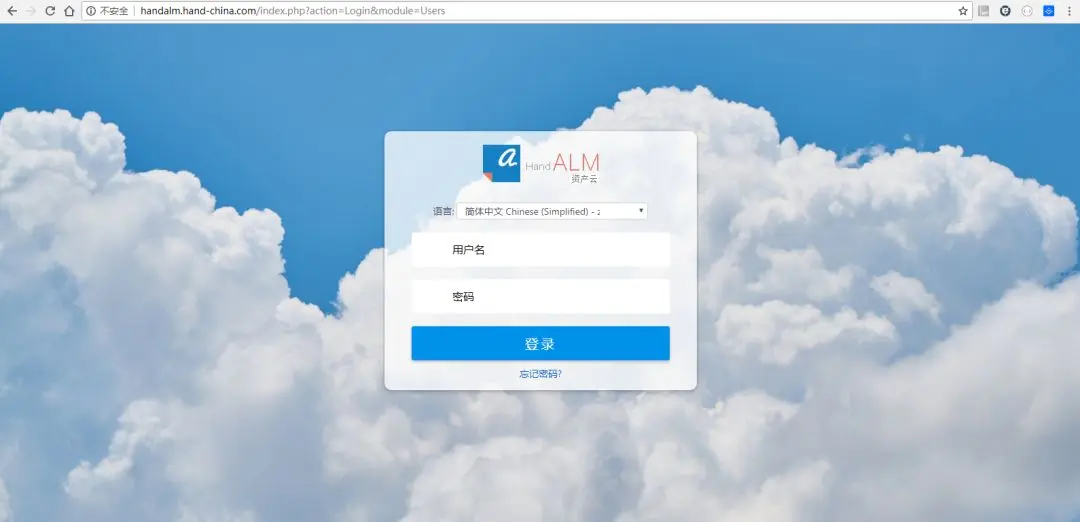Open the dark circular extension icon

[x=1005, y=11]
